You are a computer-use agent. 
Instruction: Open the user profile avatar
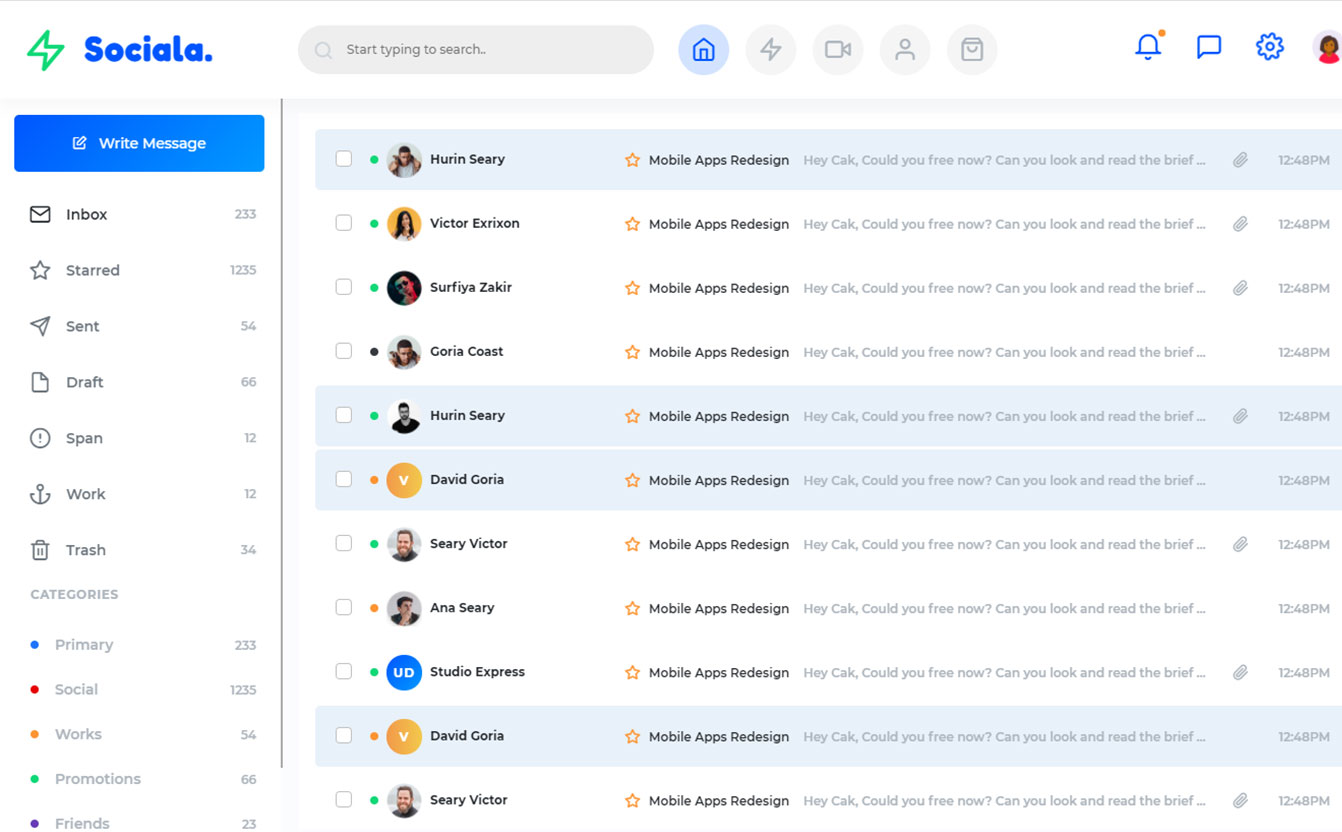1326,47
